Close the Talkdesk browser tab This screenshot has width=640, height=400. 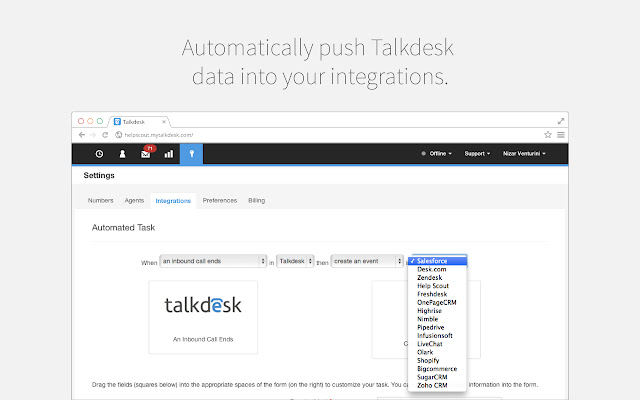tap(164, 122)
